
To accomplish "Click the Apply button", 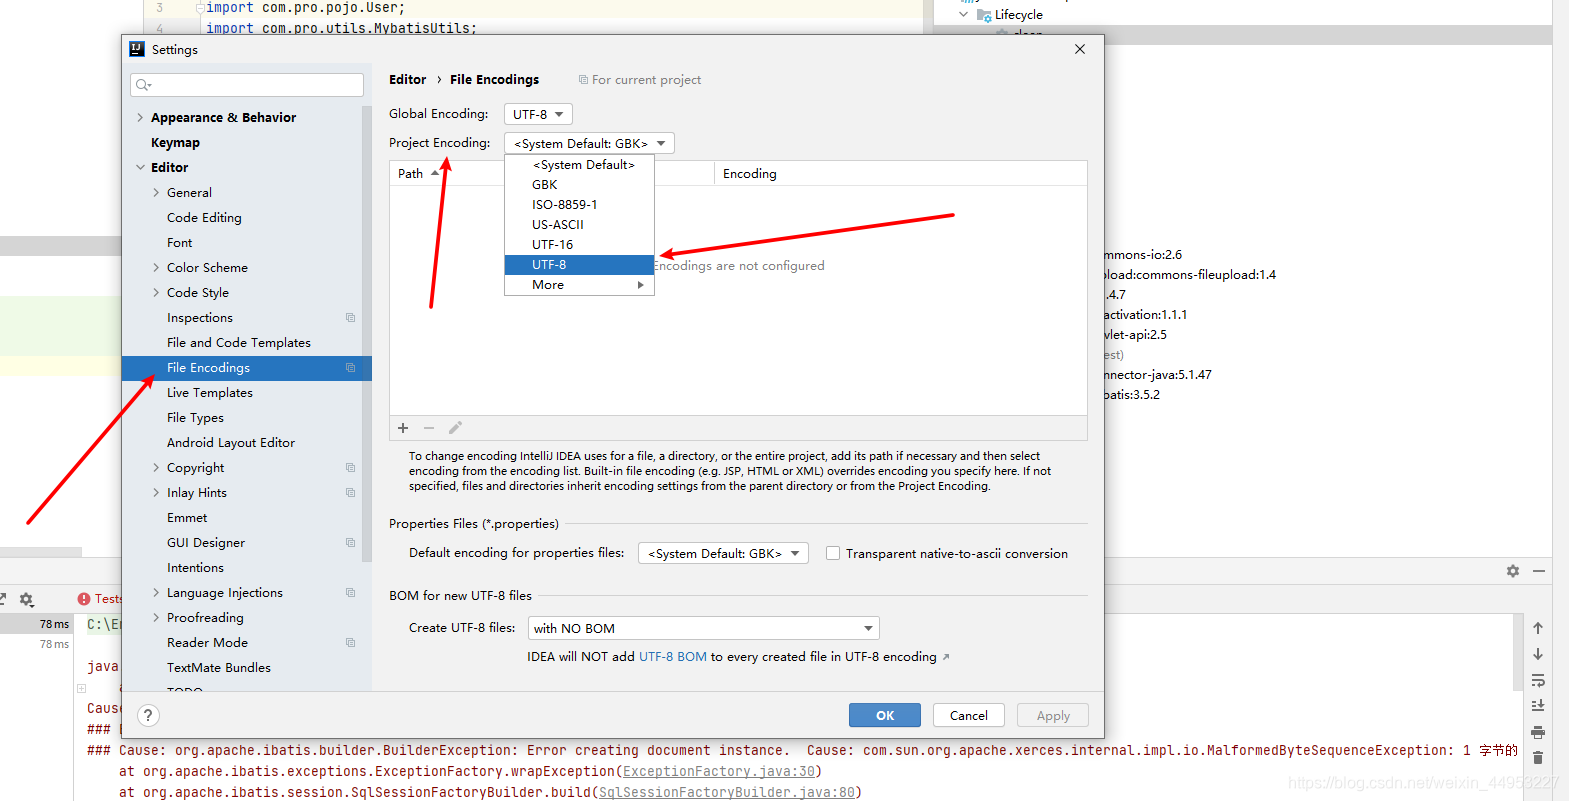I will pos(1053,715).
